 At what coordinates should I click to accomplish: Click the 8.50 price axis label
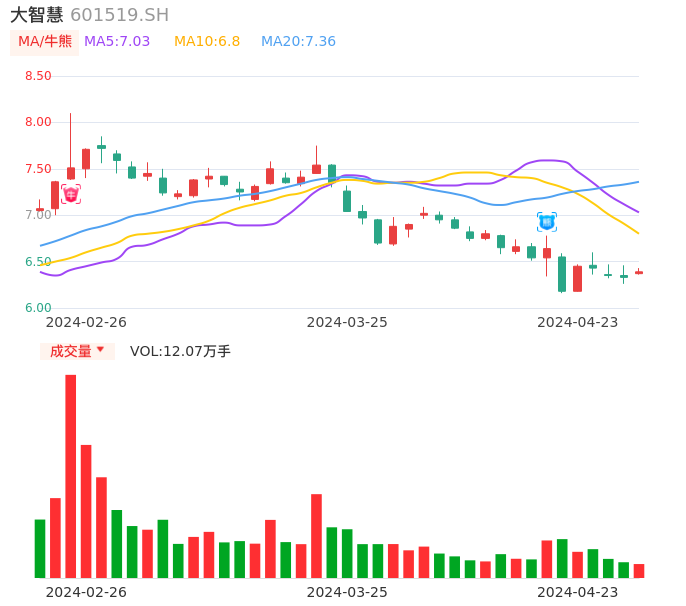38,76
